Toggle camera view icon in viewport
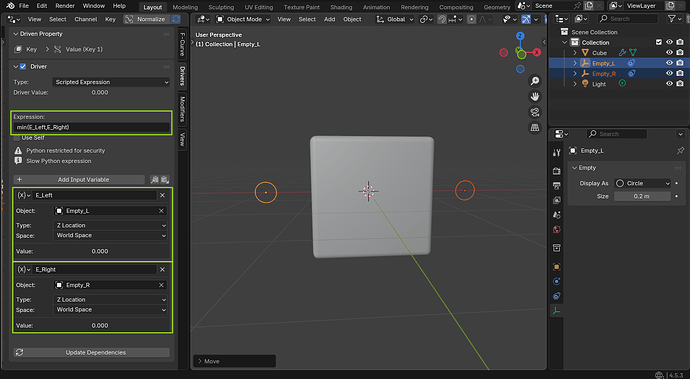This screenshot has width=690, height=379. [535, 112]
